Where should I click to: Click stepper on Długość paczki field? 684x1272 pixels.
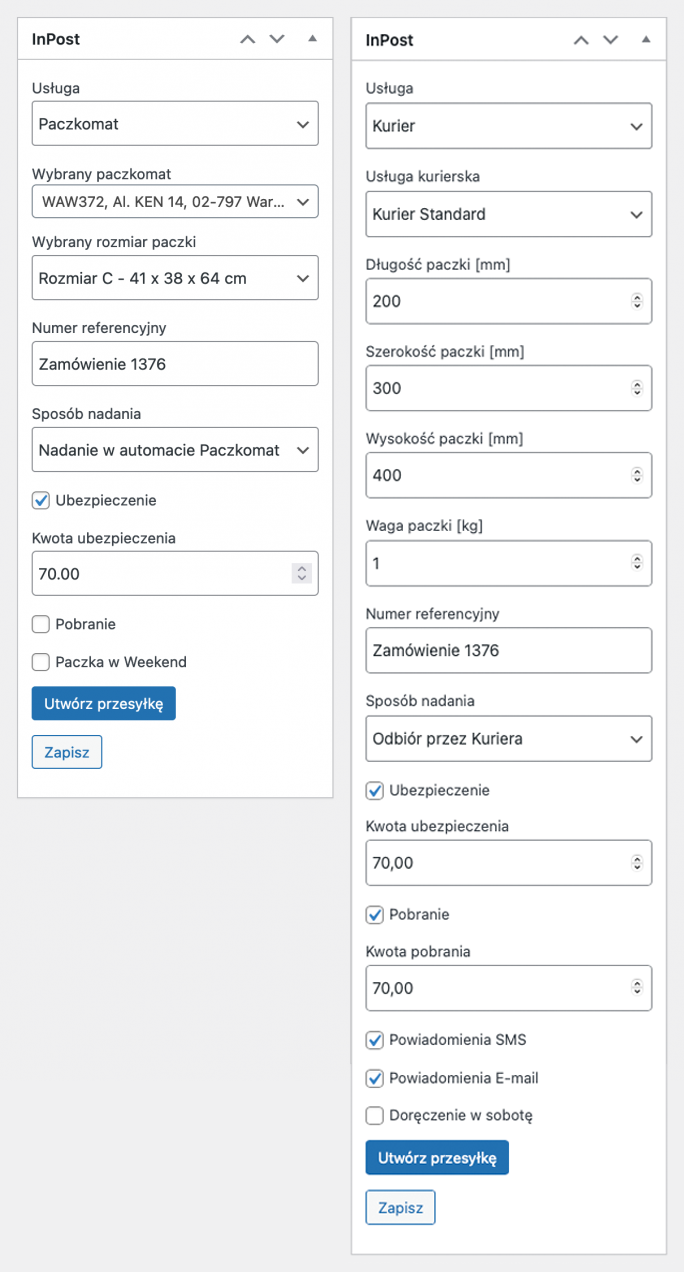(636, 301)
